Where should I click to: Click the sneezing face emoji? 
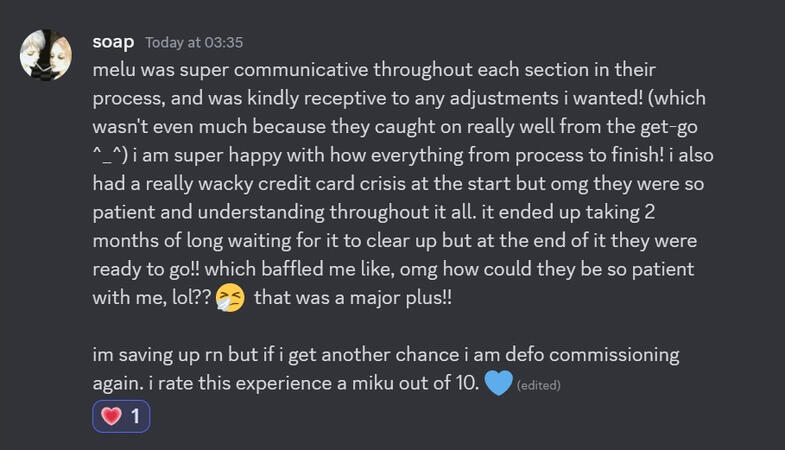(229, 299)
